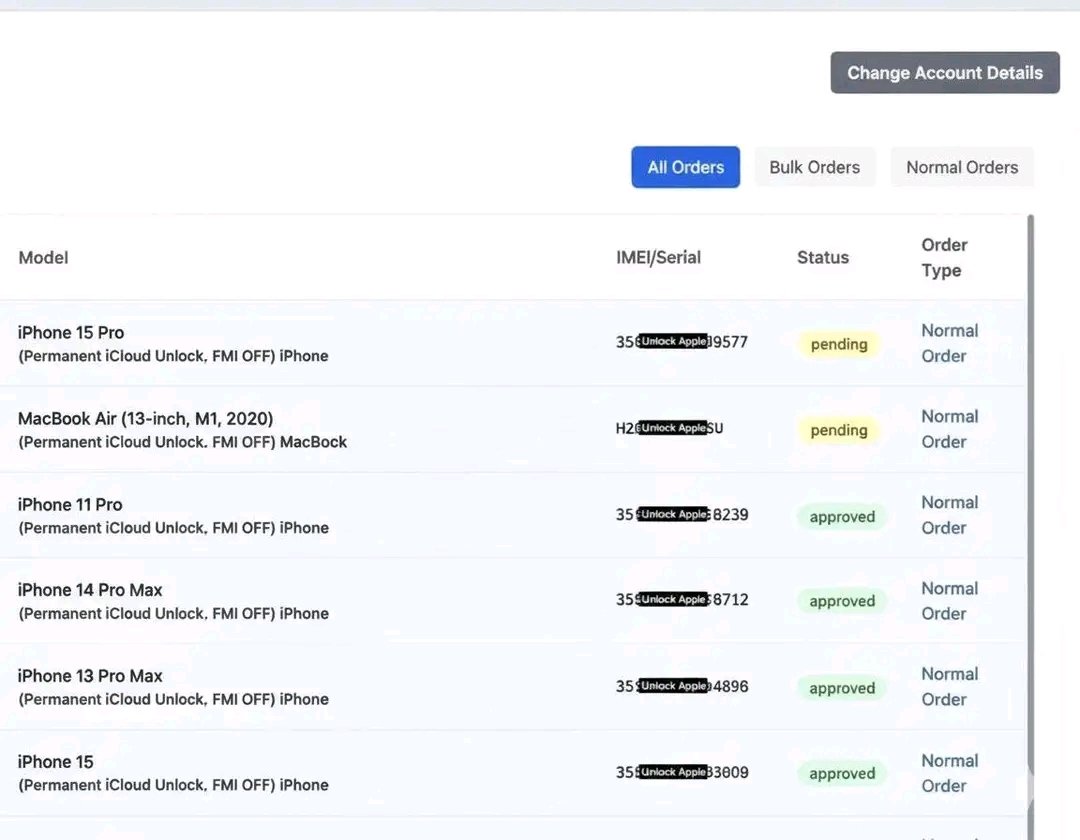This screenshot has width=1080, height=840.
Task: Click the serial number ending in SU
Action: pyautogui.click(x=669, y=428)
